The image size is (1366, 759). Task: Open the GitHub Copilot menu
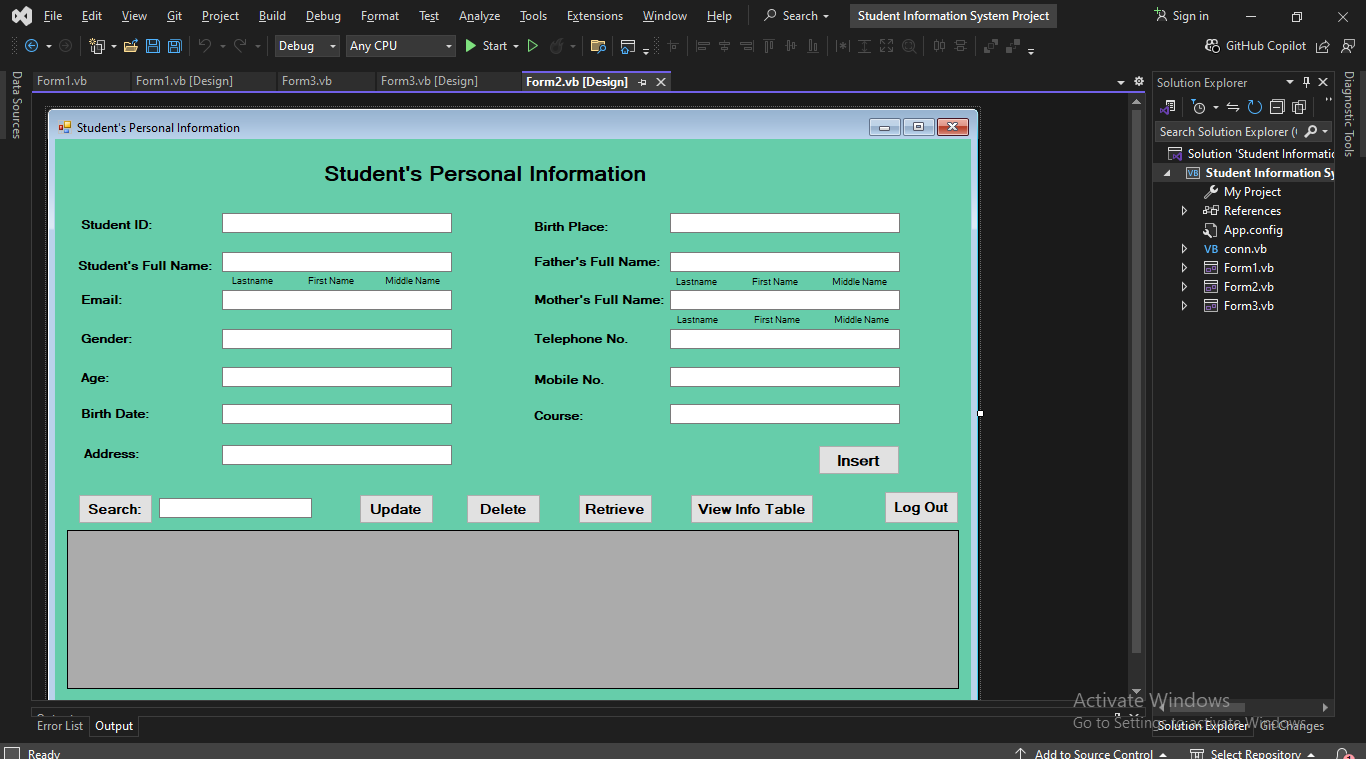(1255, 46)
